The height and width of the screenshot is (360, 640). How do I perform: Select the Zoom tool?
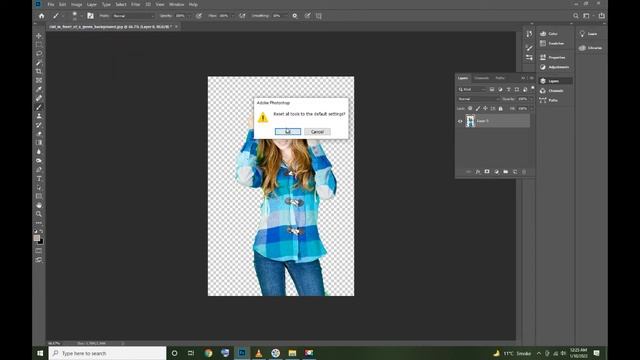(x=39, y=214)
